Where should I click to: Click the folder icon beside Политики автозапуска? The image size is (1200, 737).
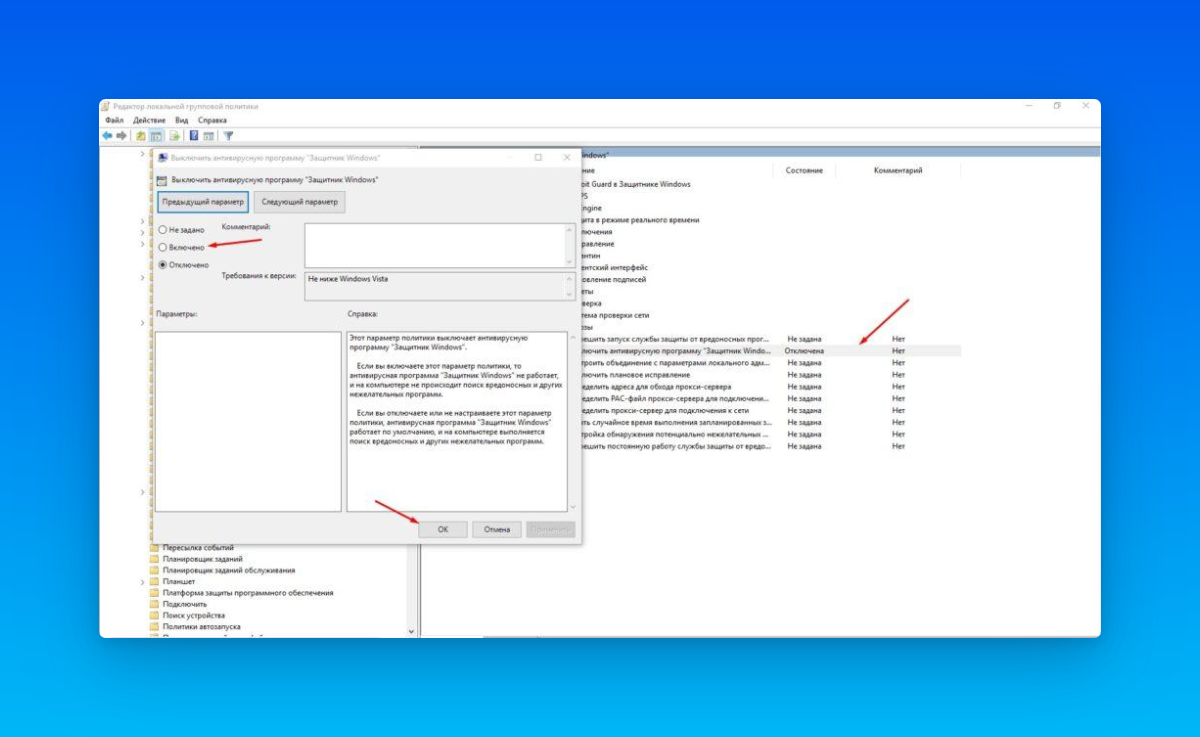coord(155,626)
